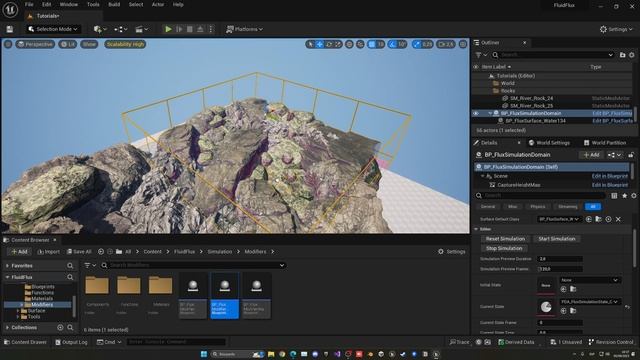Create new folder in Outliner

pos(622,55)
